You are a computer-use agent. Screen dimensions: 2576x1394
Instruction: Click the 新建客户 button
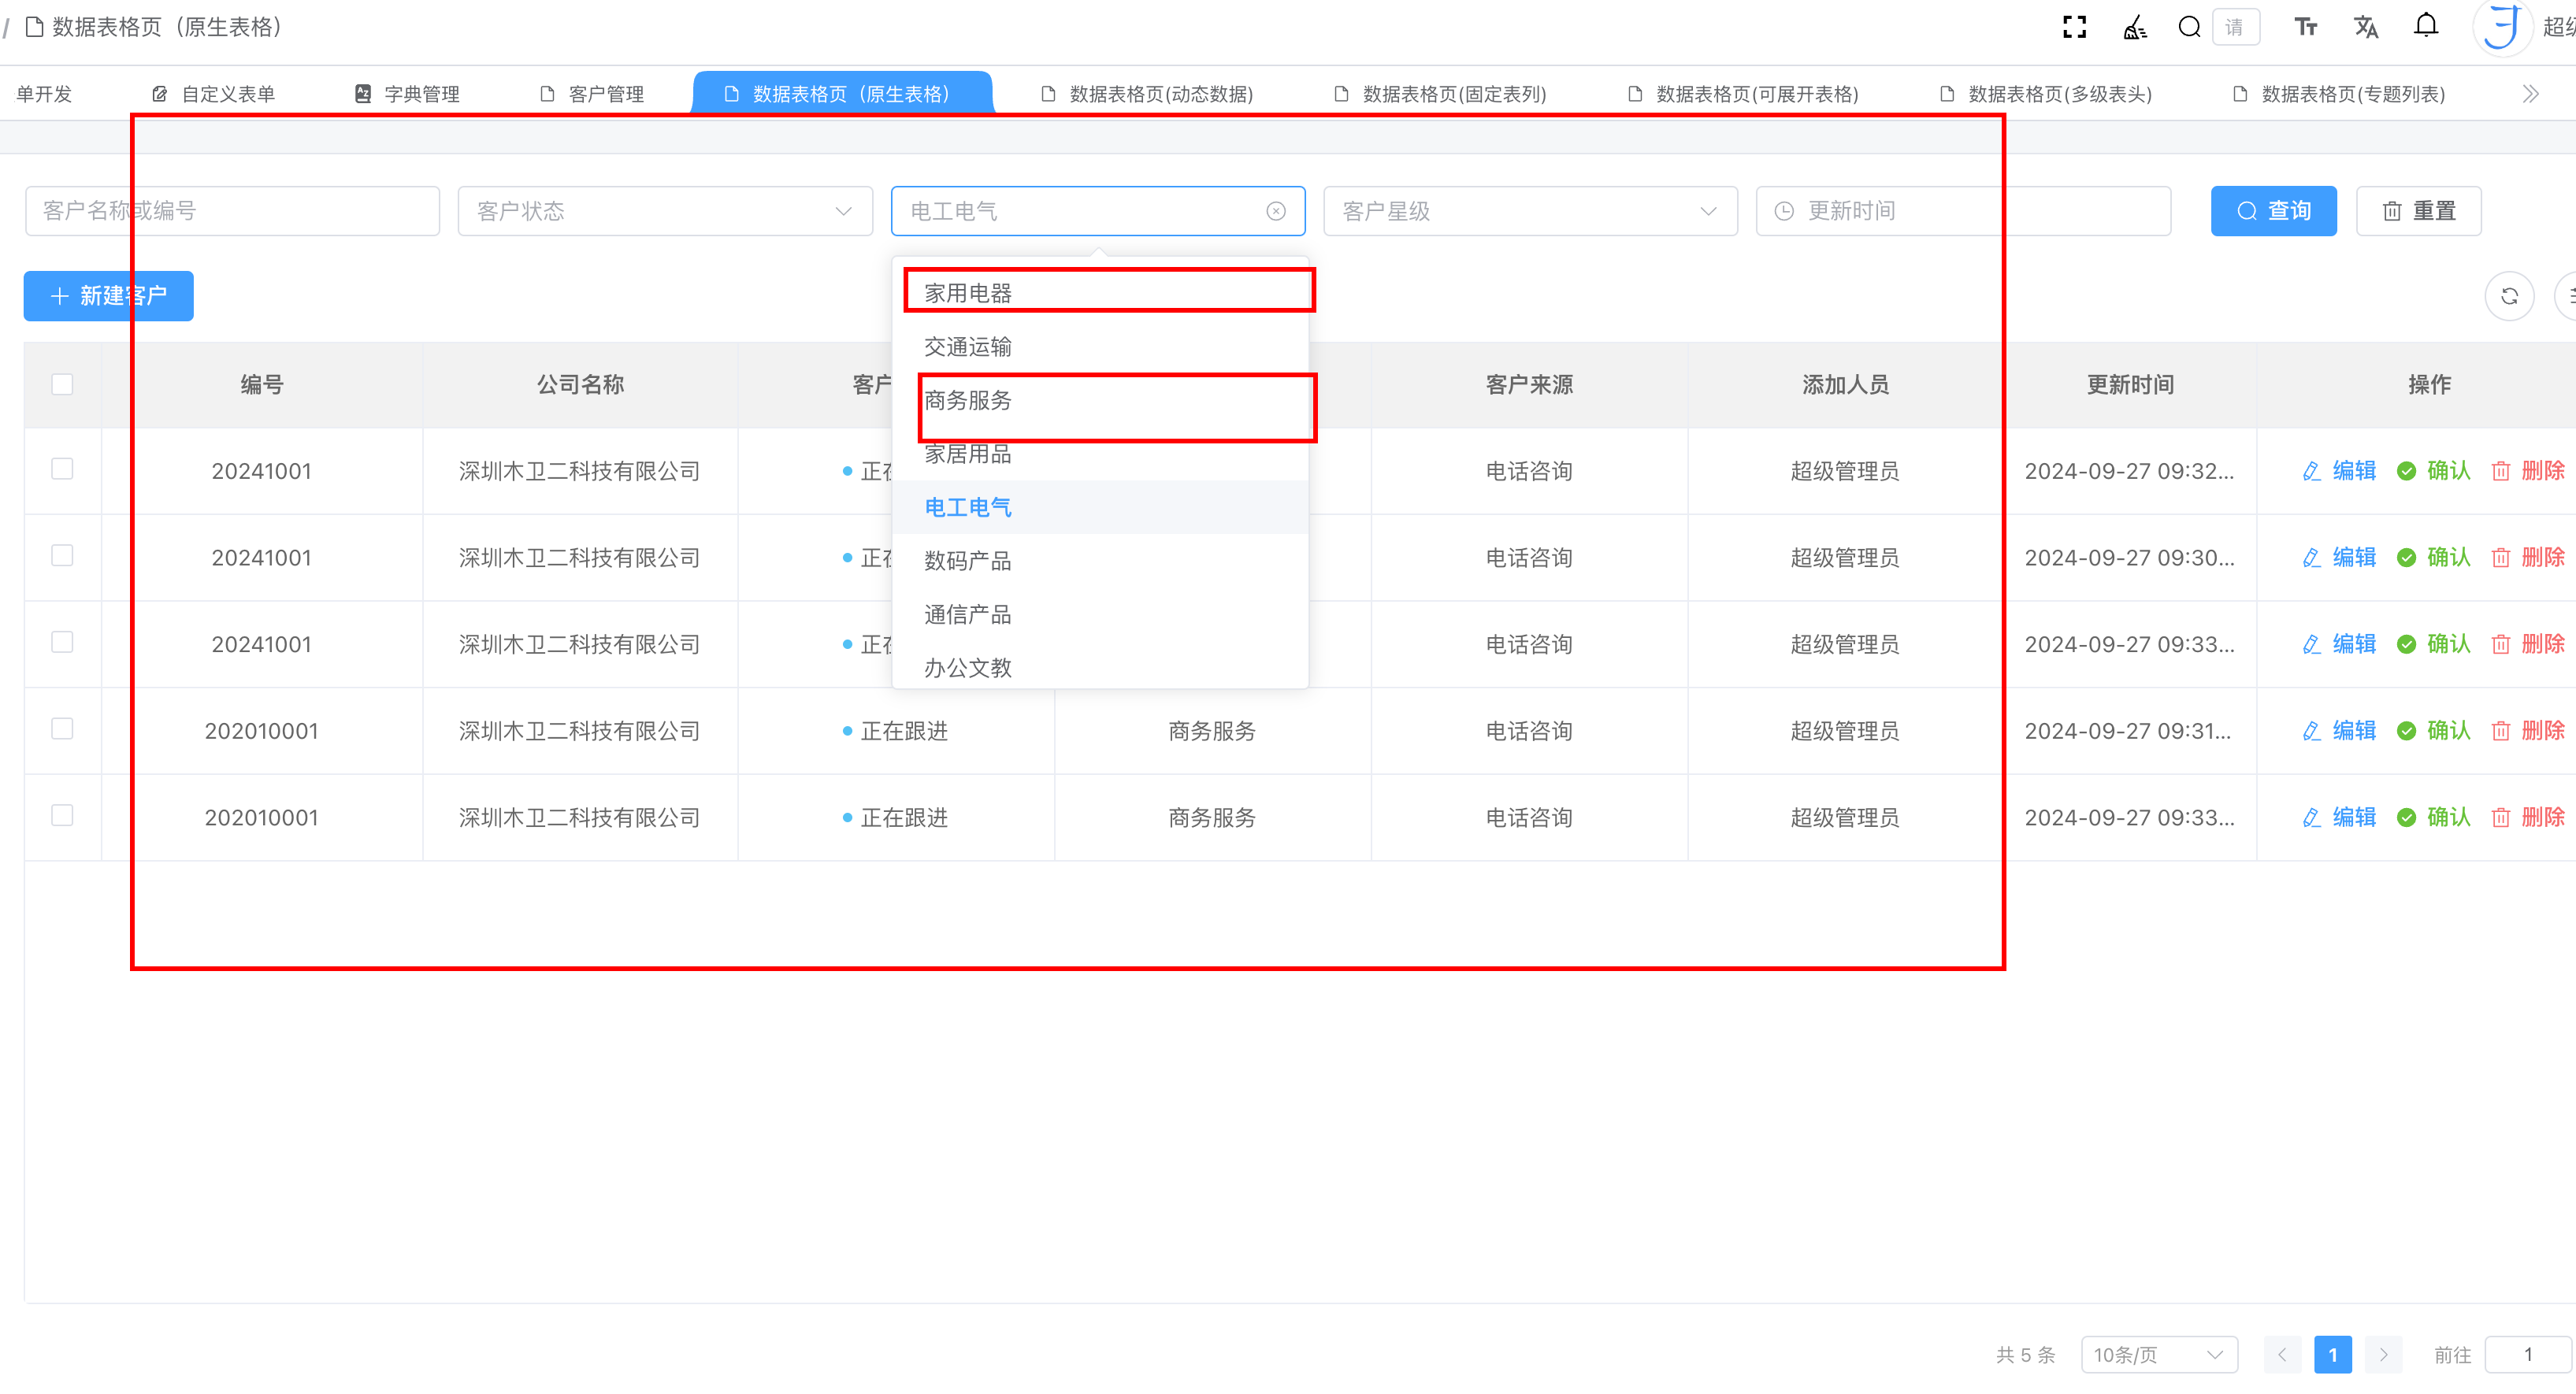tap(108, 296)
